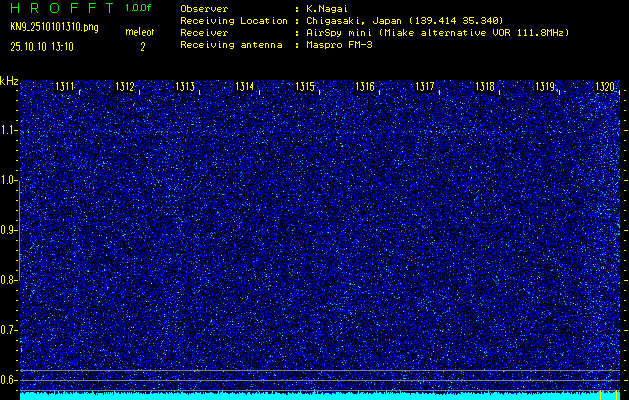The width and height of the screenshot is (629, 400).
Task: Click the 1313 time marker
Action: pos(185,88)
